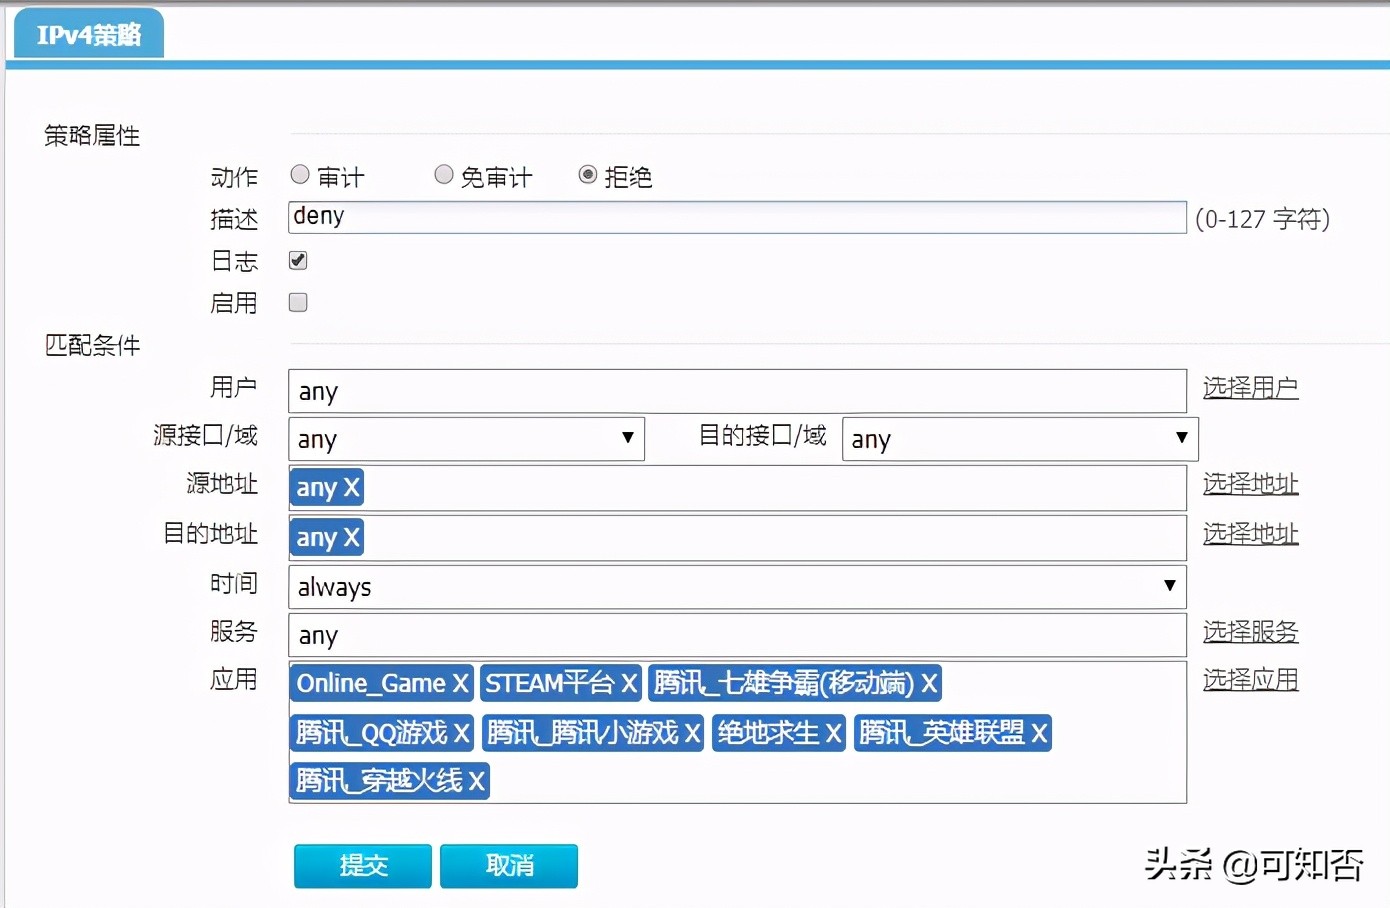The image size is (1390, 908).
Task: Click the 提交 submit button
Action: (x=361, y=865)
